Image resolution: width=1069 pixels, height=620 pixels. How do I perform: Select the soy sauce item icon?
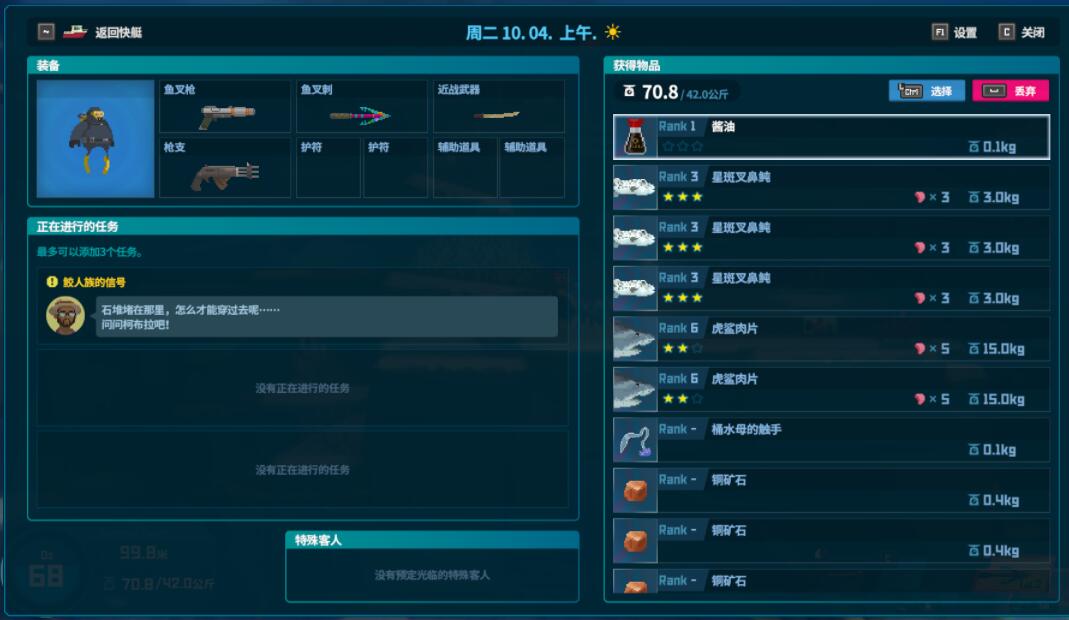(x=635, y=137)
